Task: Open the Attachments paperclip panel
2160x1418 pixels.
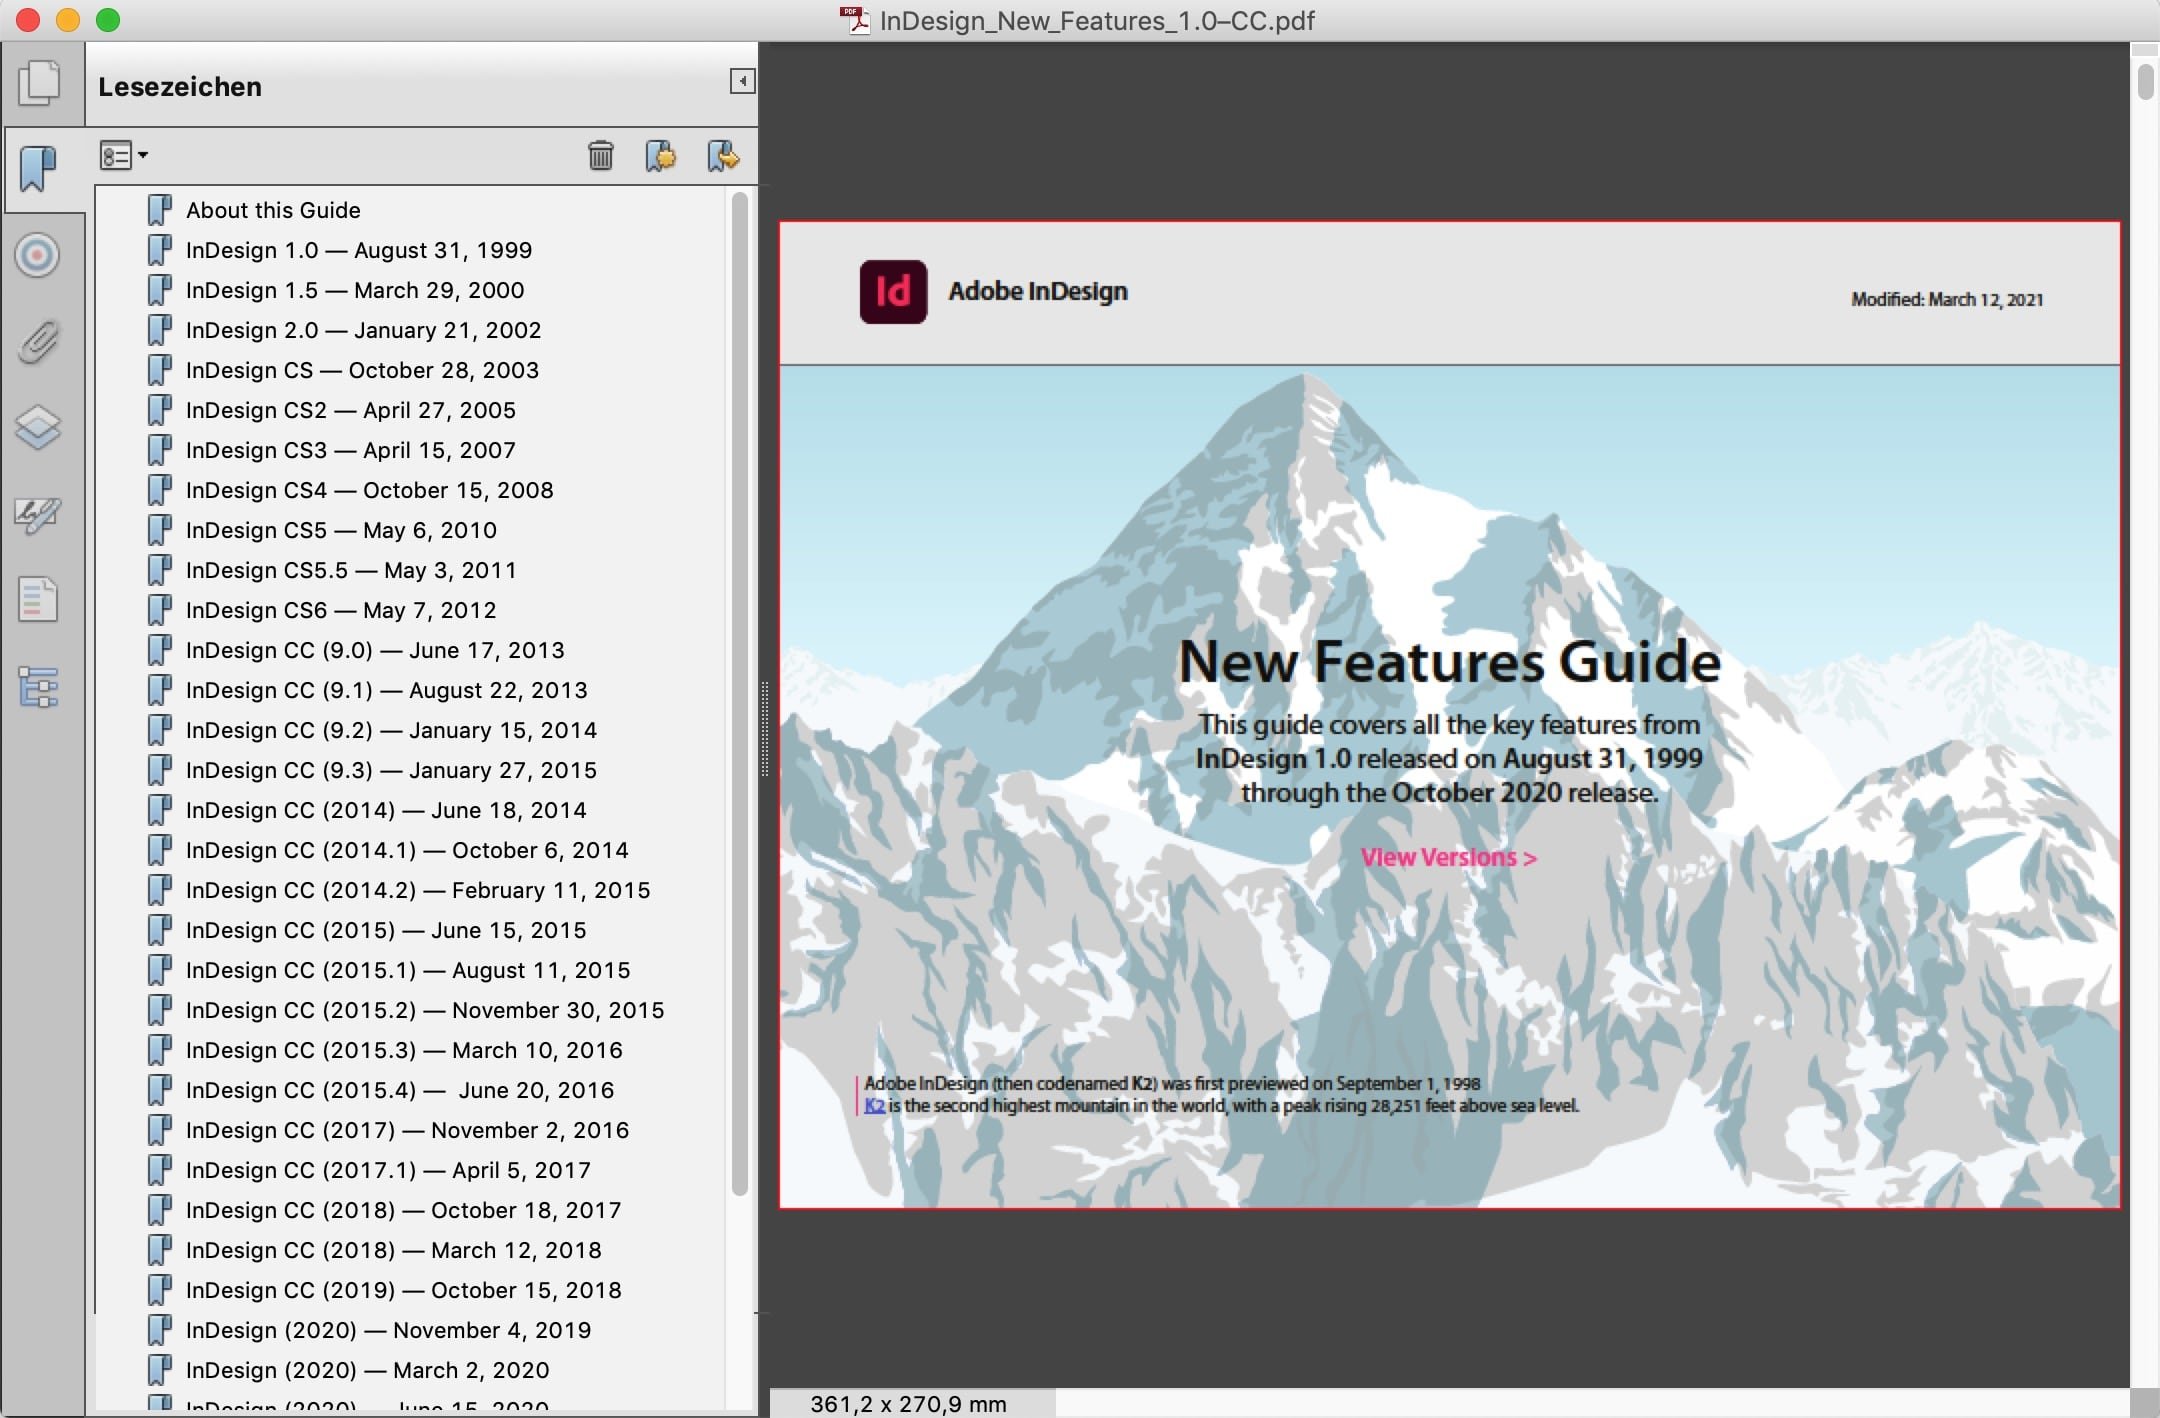Action: pos(38,342)
